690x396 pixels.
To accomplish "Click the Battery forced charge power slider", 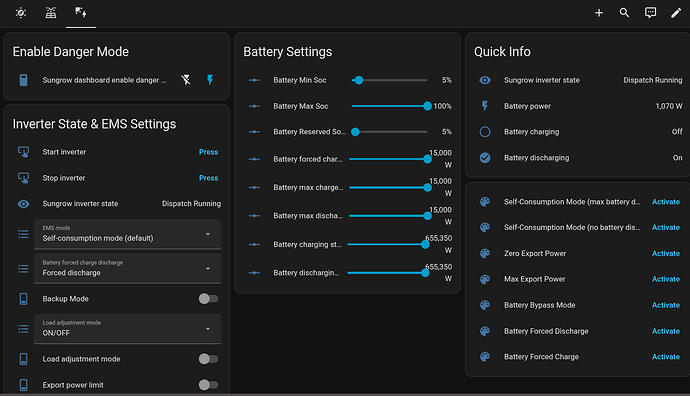I will click(390, 159).
